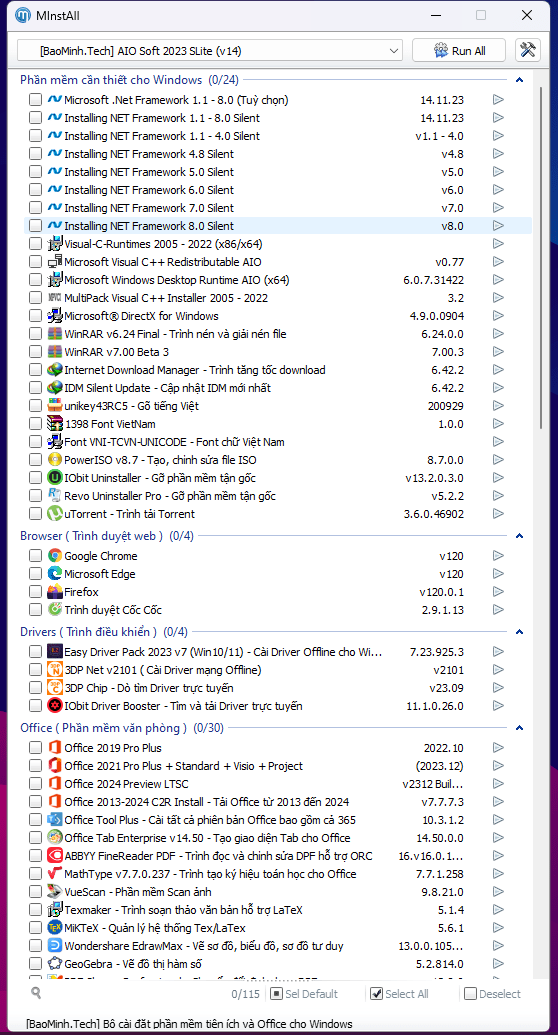Click the search magnifier icon at bottom
Viewport: 558px width, 1035px height.
coord(36,993)
